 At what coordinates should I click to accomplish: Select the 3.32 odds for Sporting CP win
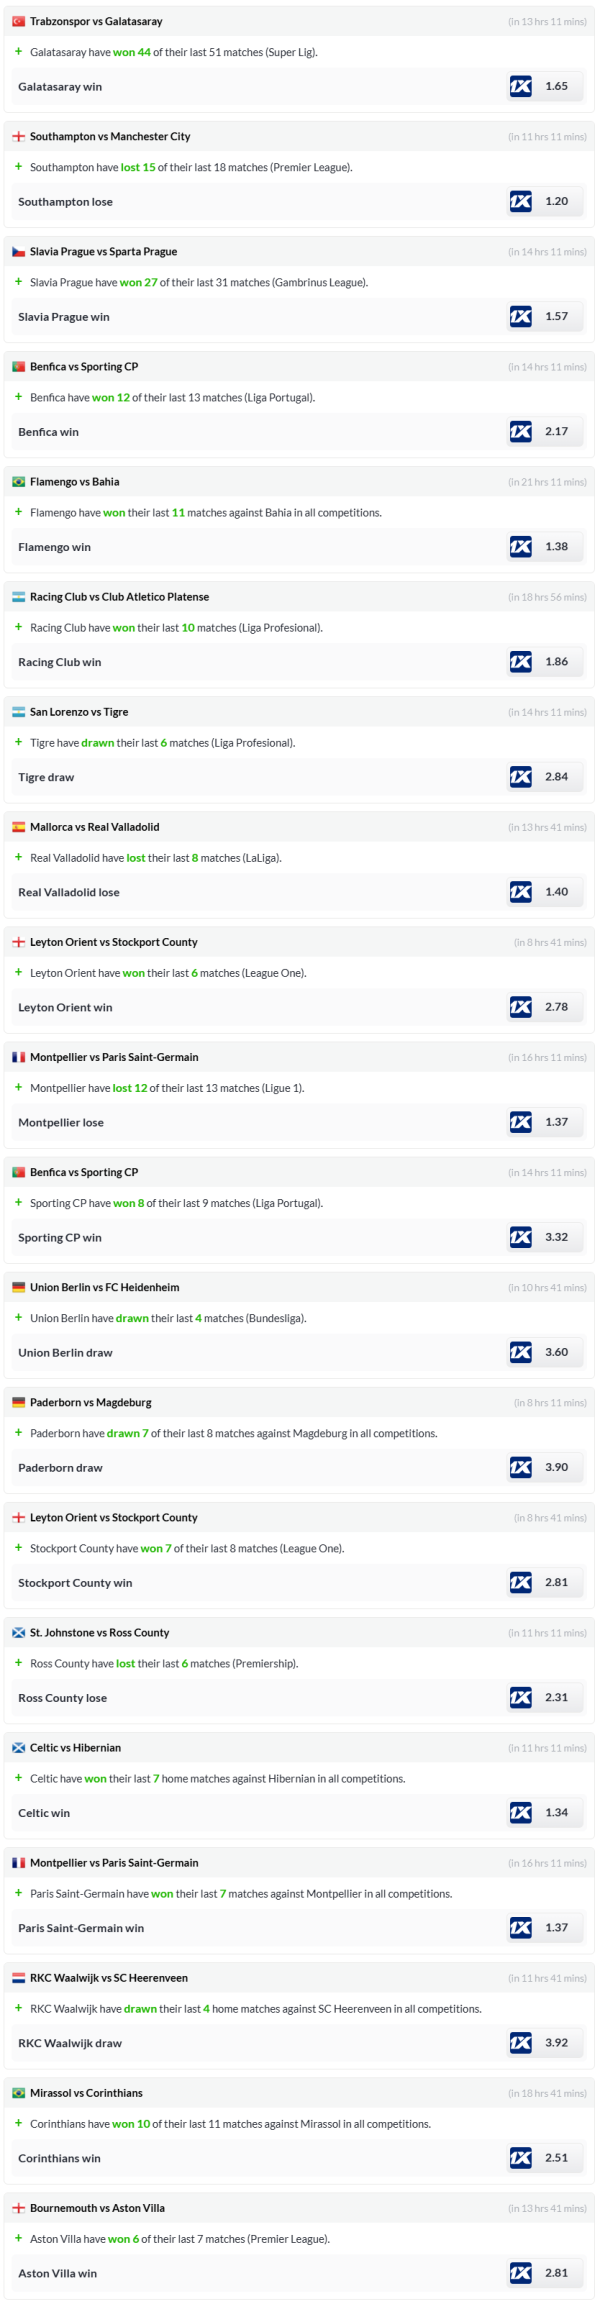(556, 1237)
